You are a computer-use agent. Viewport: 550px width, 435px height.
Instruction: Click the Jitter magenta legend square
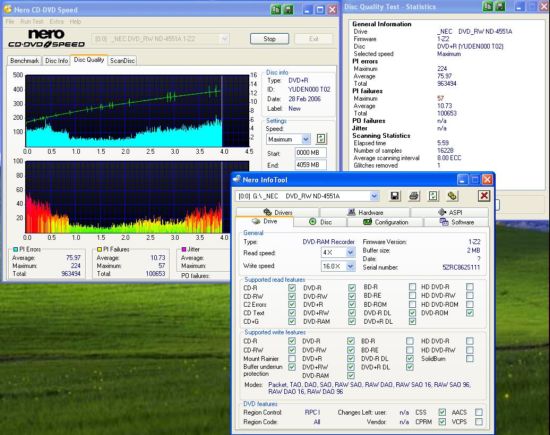tap(183, 249)
